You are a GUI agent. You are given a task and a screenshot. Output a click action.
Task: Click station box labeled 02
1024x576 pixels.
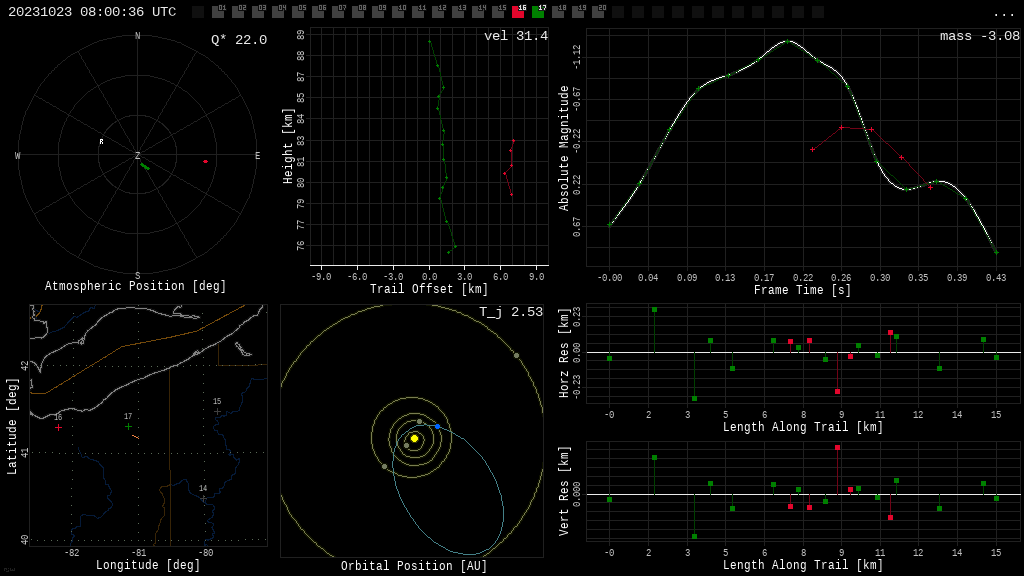coord(238,11)
